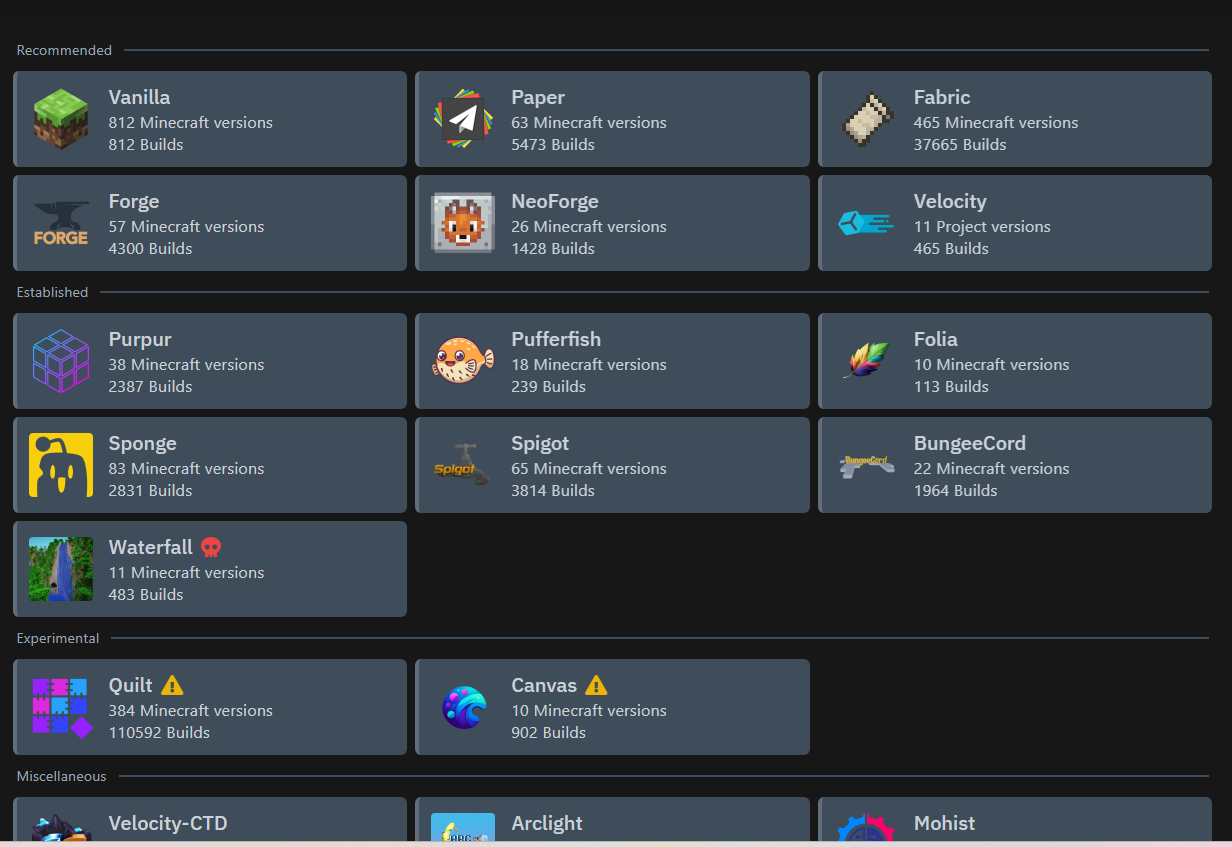Click the Spigot faucet logo icon
1232x847 pixels.
coord(463,465)
